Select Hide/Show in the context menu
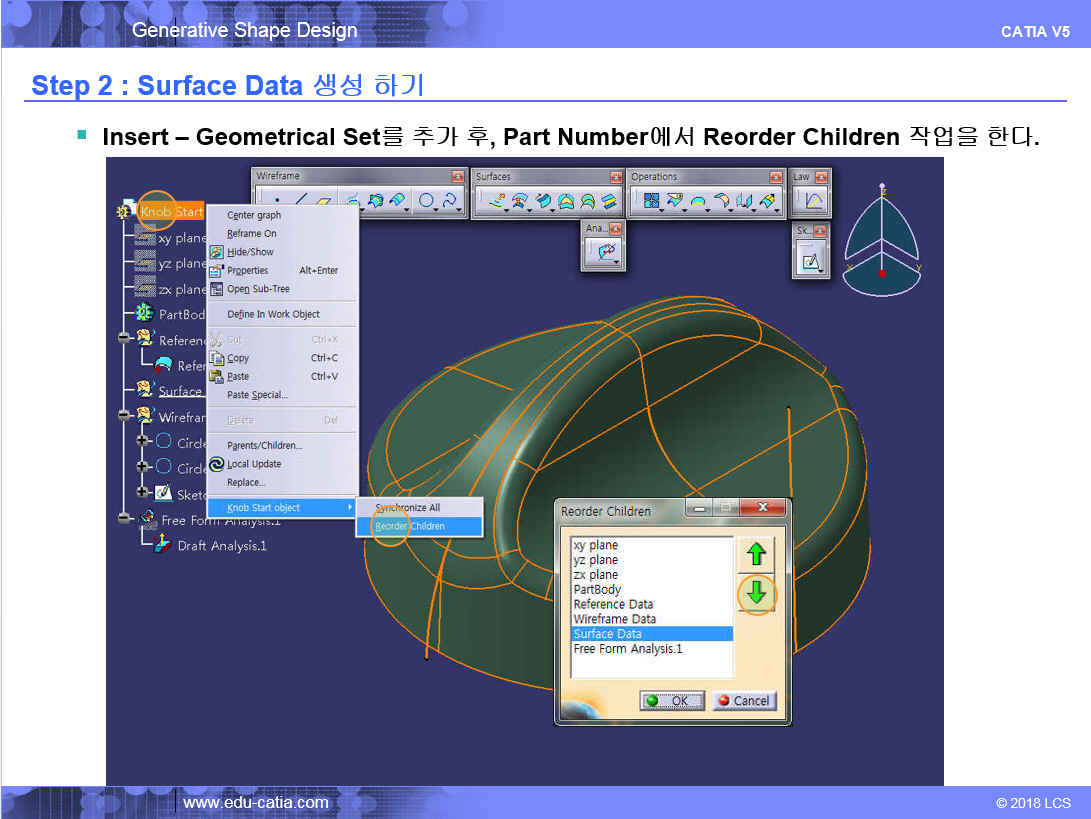 tap(250, 252)
